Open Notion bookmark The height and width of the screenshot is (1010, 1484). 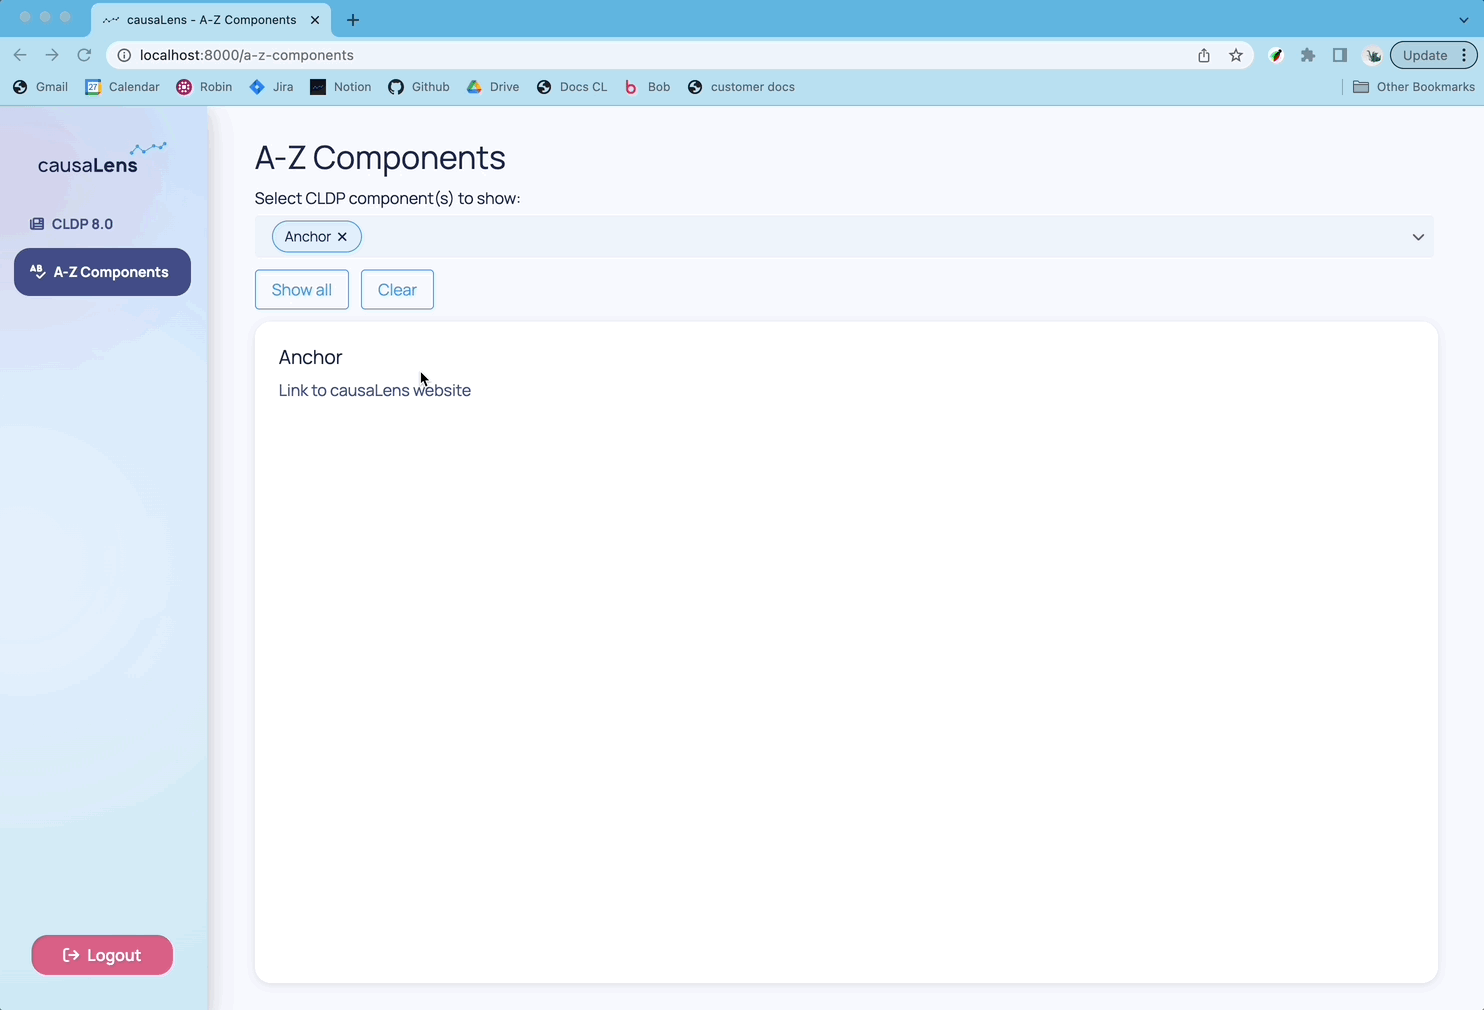pyautogui.click(x=341, y=87)
